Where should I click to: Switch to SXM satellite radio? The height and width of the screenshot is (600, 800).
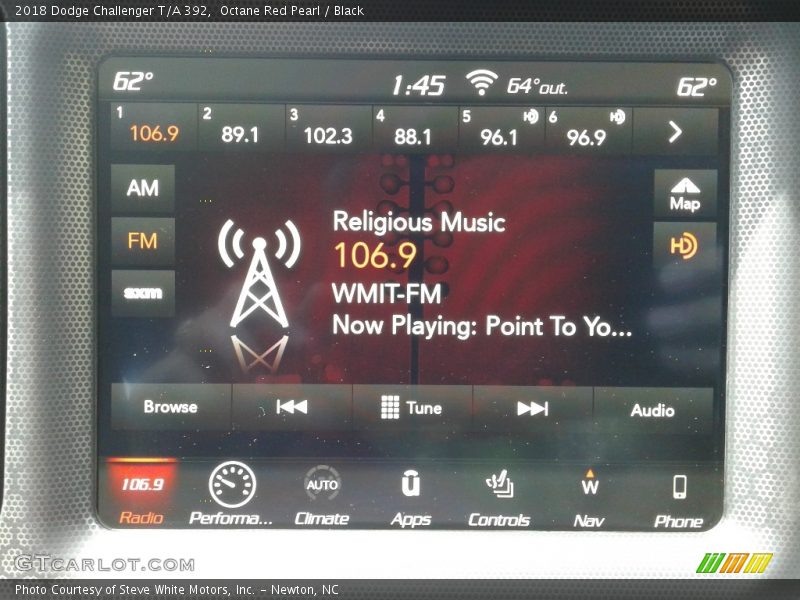(x=143, y=293)
